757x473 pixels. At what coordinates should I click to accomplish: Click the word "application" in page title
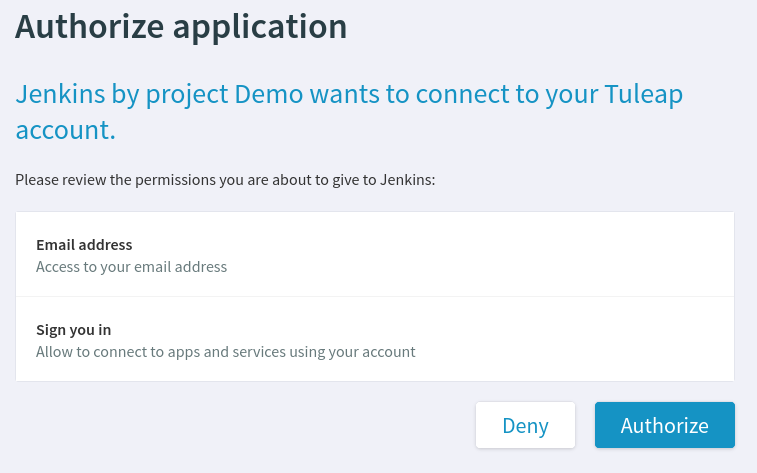click(x=260, y=28)
